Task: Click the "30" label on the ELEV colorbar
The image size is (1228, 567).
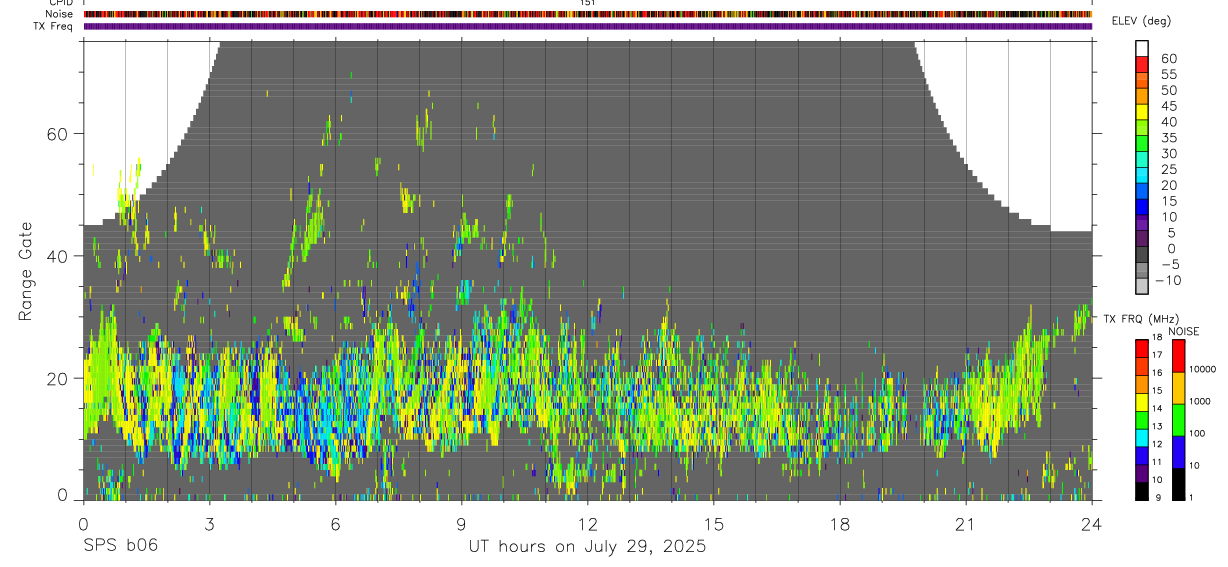Action: click(1168, 153)
